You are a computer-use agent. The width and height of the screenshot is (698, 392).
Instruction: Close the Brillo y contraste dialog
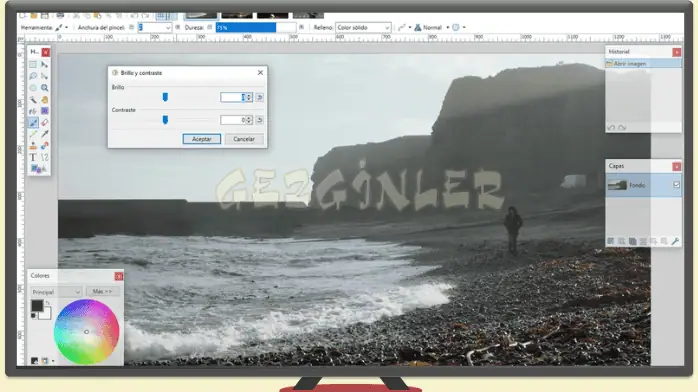point(260,73)
